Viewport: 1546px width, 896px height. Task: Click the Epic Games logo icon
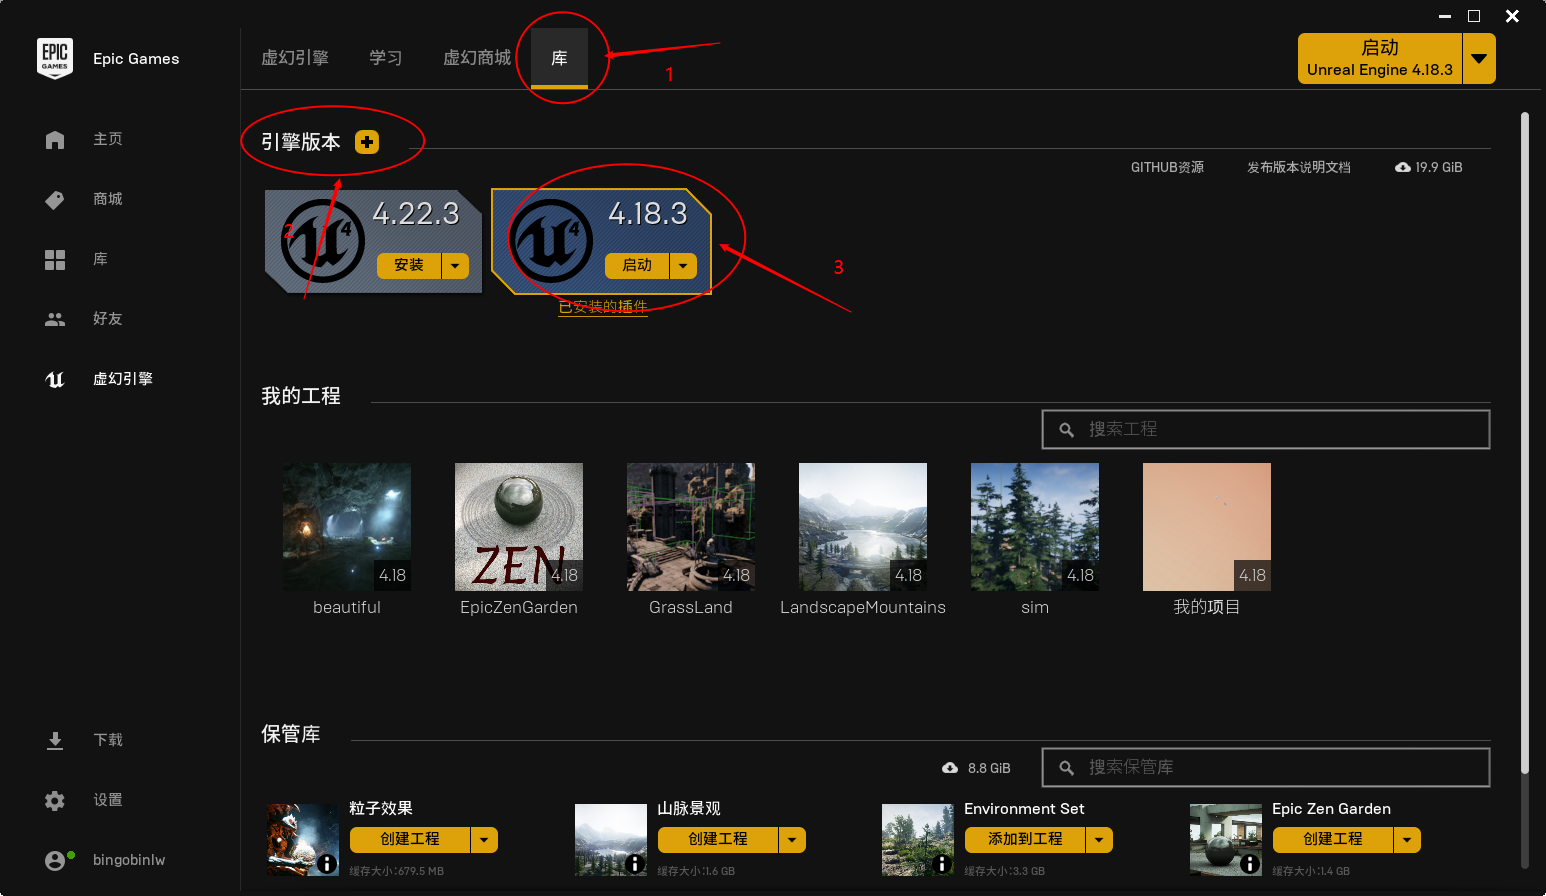click(55, 58)
